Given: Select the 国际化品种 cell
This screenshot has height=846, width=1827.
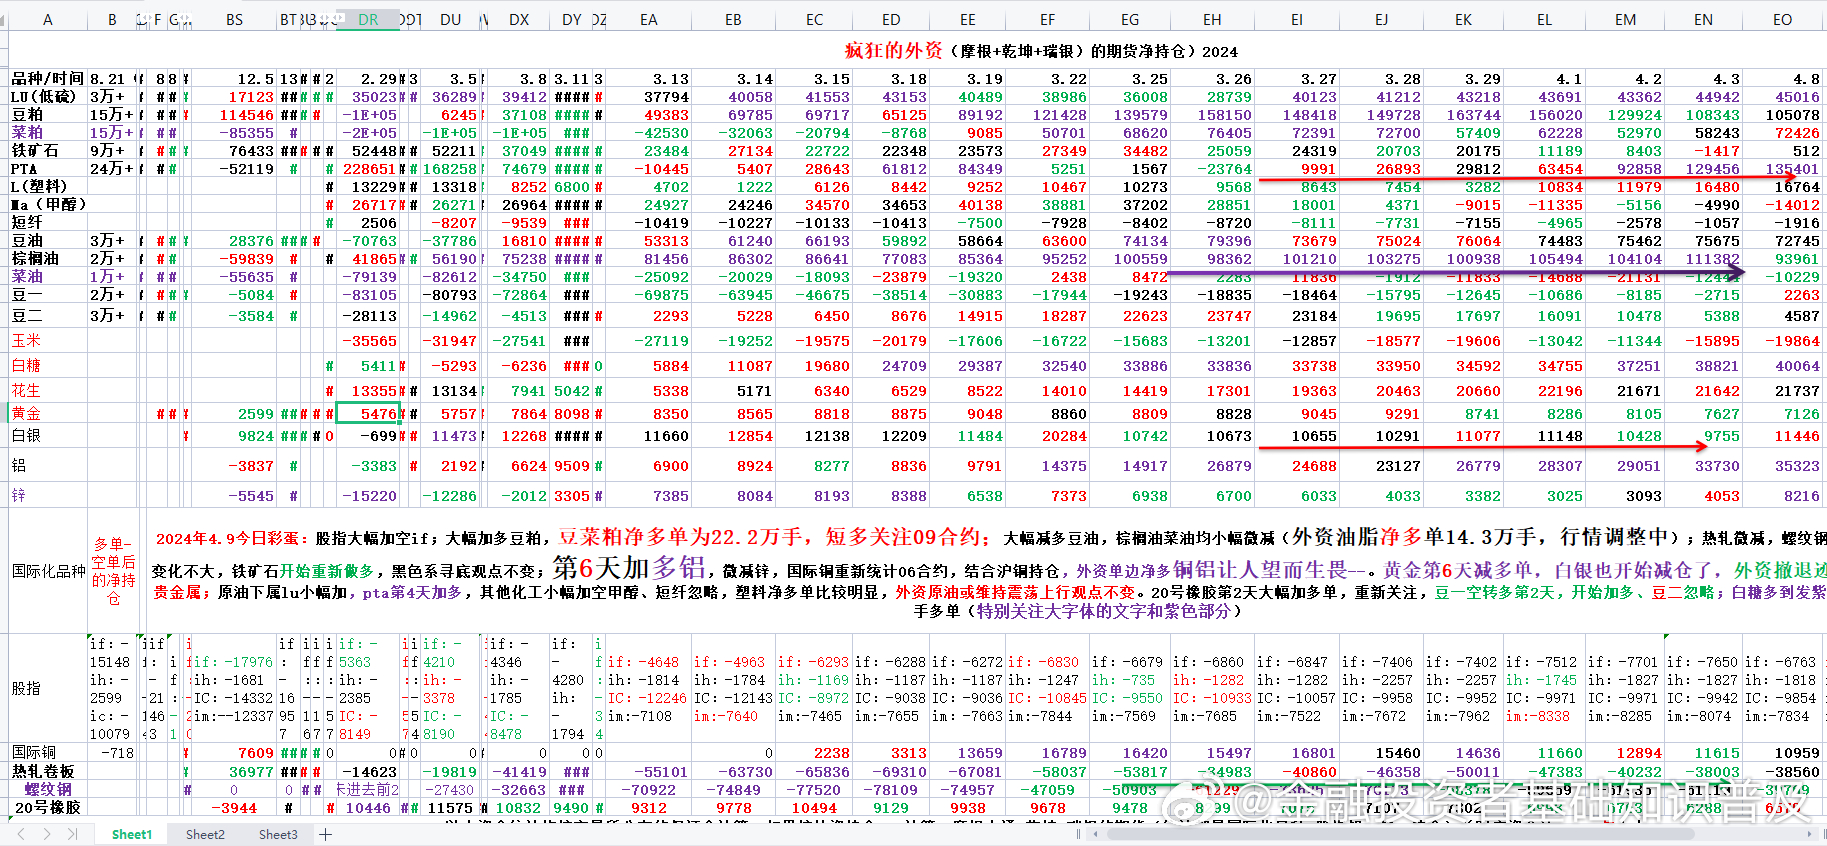Looking at the screenshot, I should (x=47, y=571).
